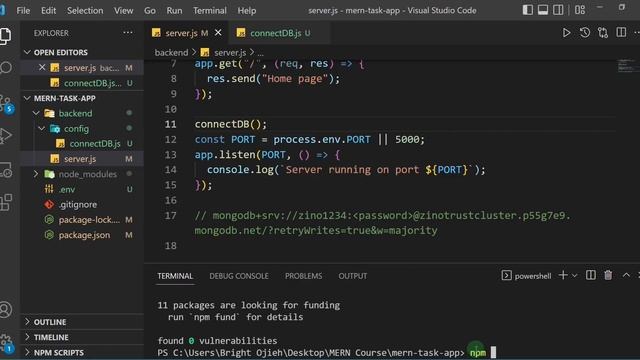Open Source Control view with badge
This screenshot has height=360, width=640.
(x=6, y=104)
